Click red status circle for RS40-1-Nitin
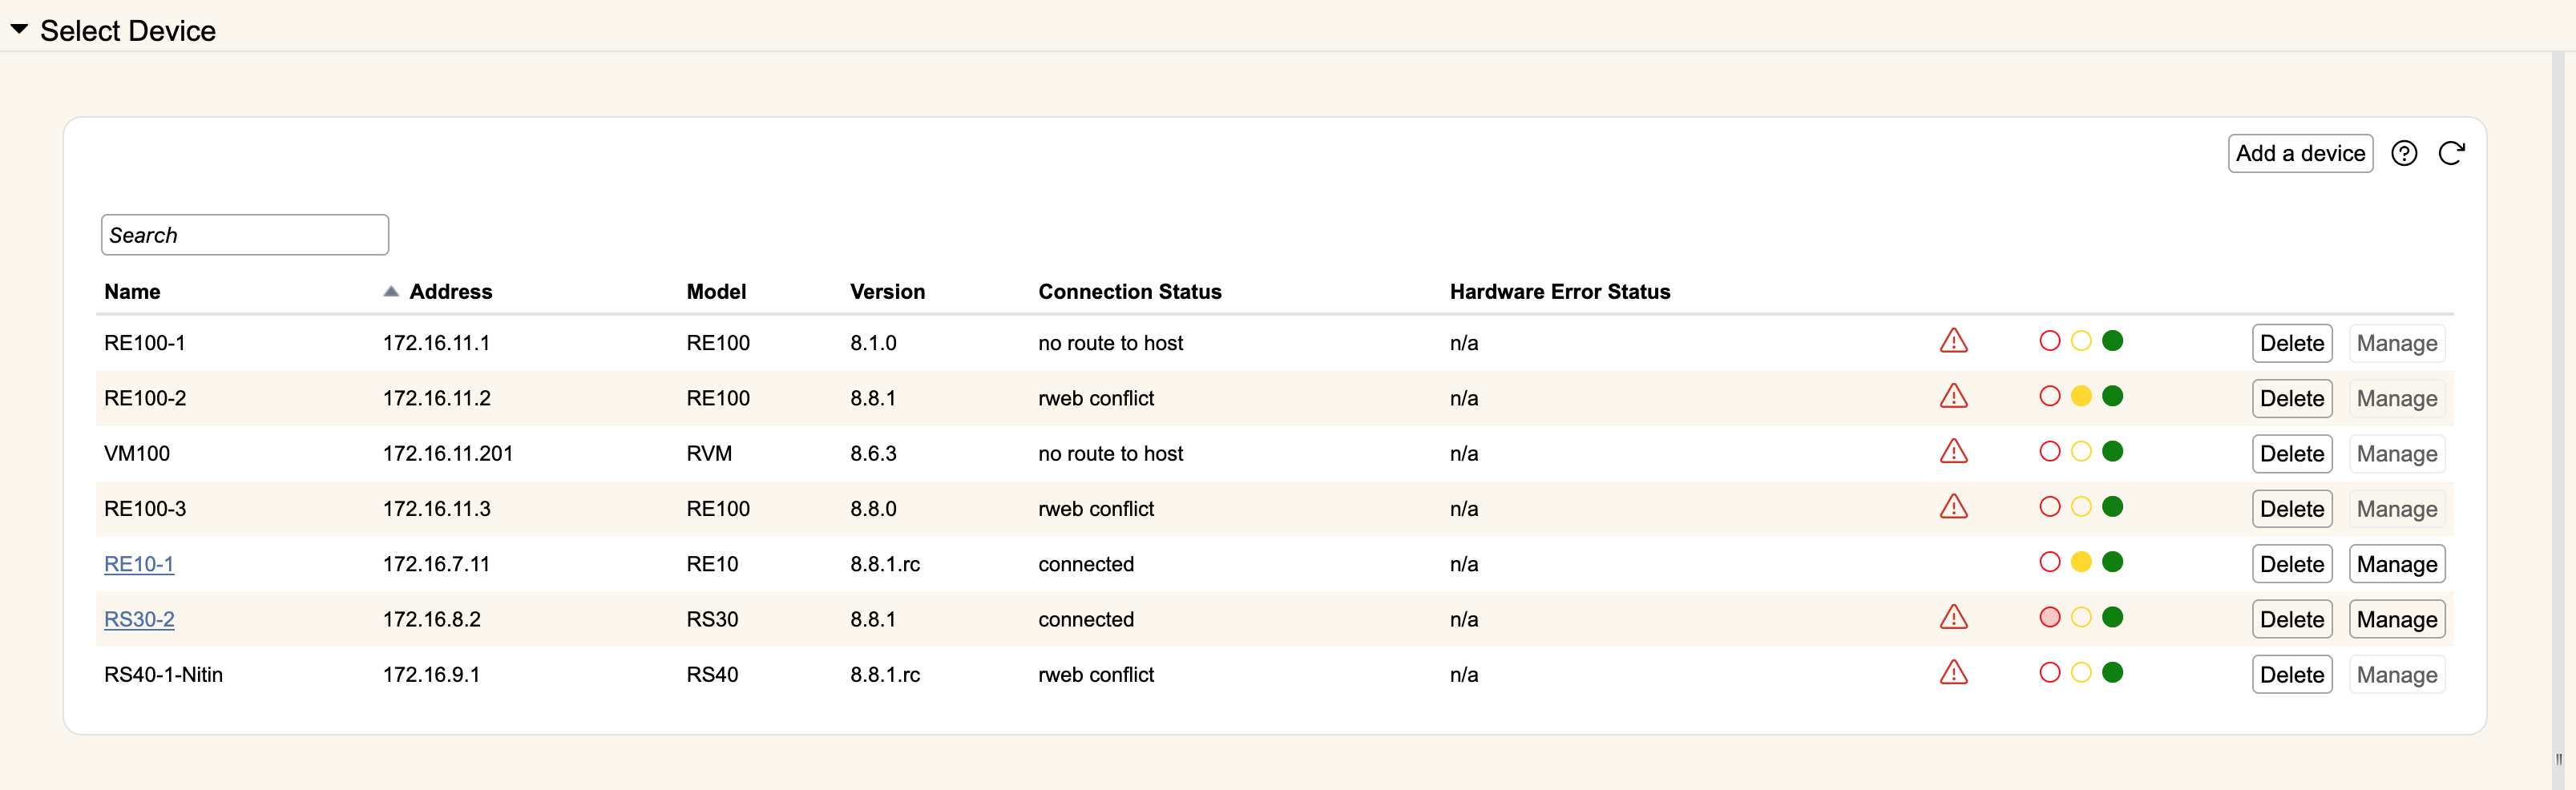Image resolution: width=2576 pixels, height=790 pixels. pyautogui.click(x=2050, y=672)
